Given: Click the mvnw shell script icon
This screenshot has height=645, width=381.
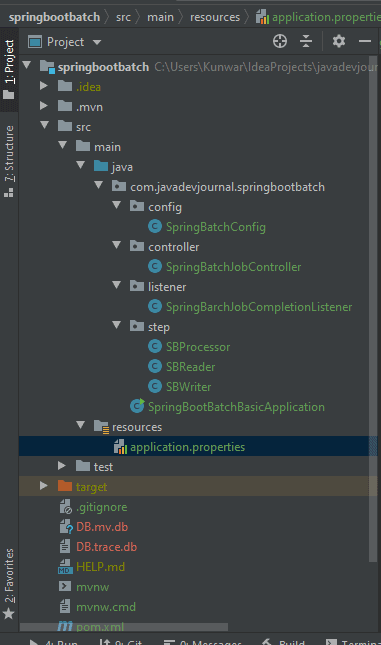Looking at the screenshot, I should (65, 586).
